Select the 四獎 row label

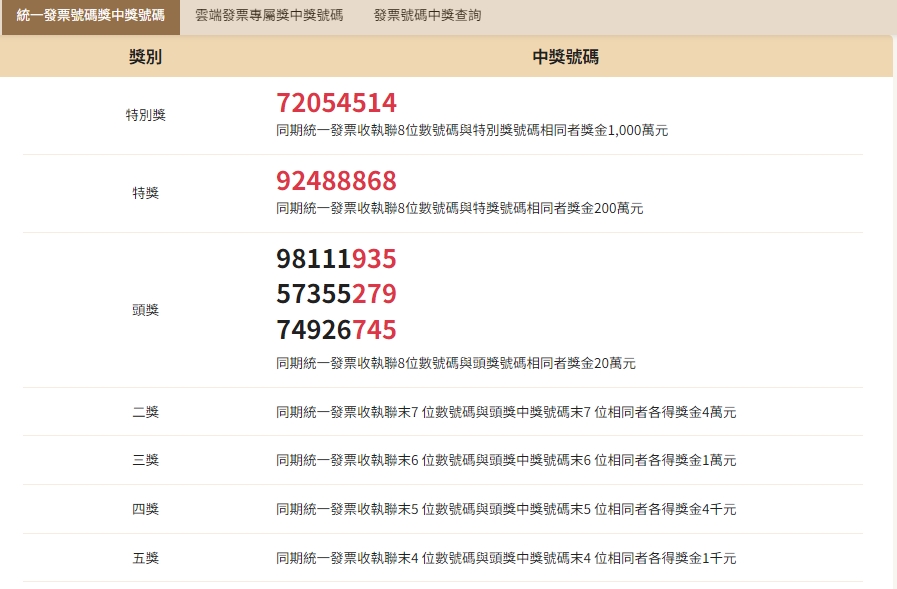(x=145, y=509)
